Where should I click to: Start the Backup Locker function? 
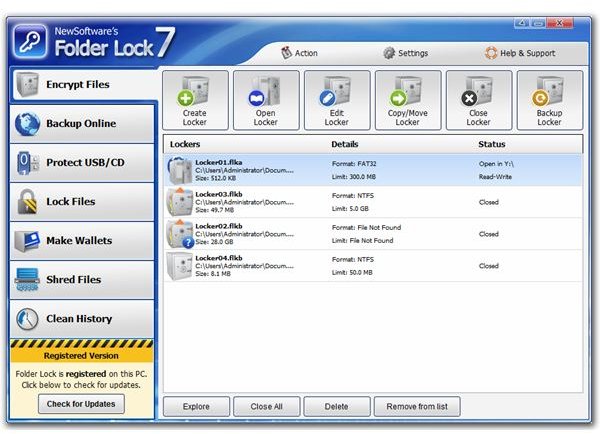(550, 100)
